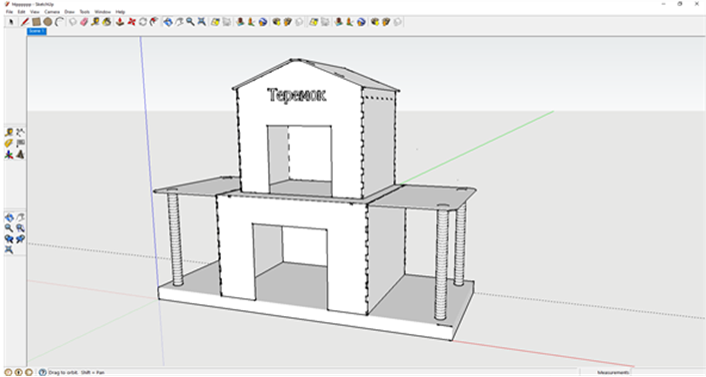Select the Text label tool
Screen dimensions: 706x377
tap(20, 144)
